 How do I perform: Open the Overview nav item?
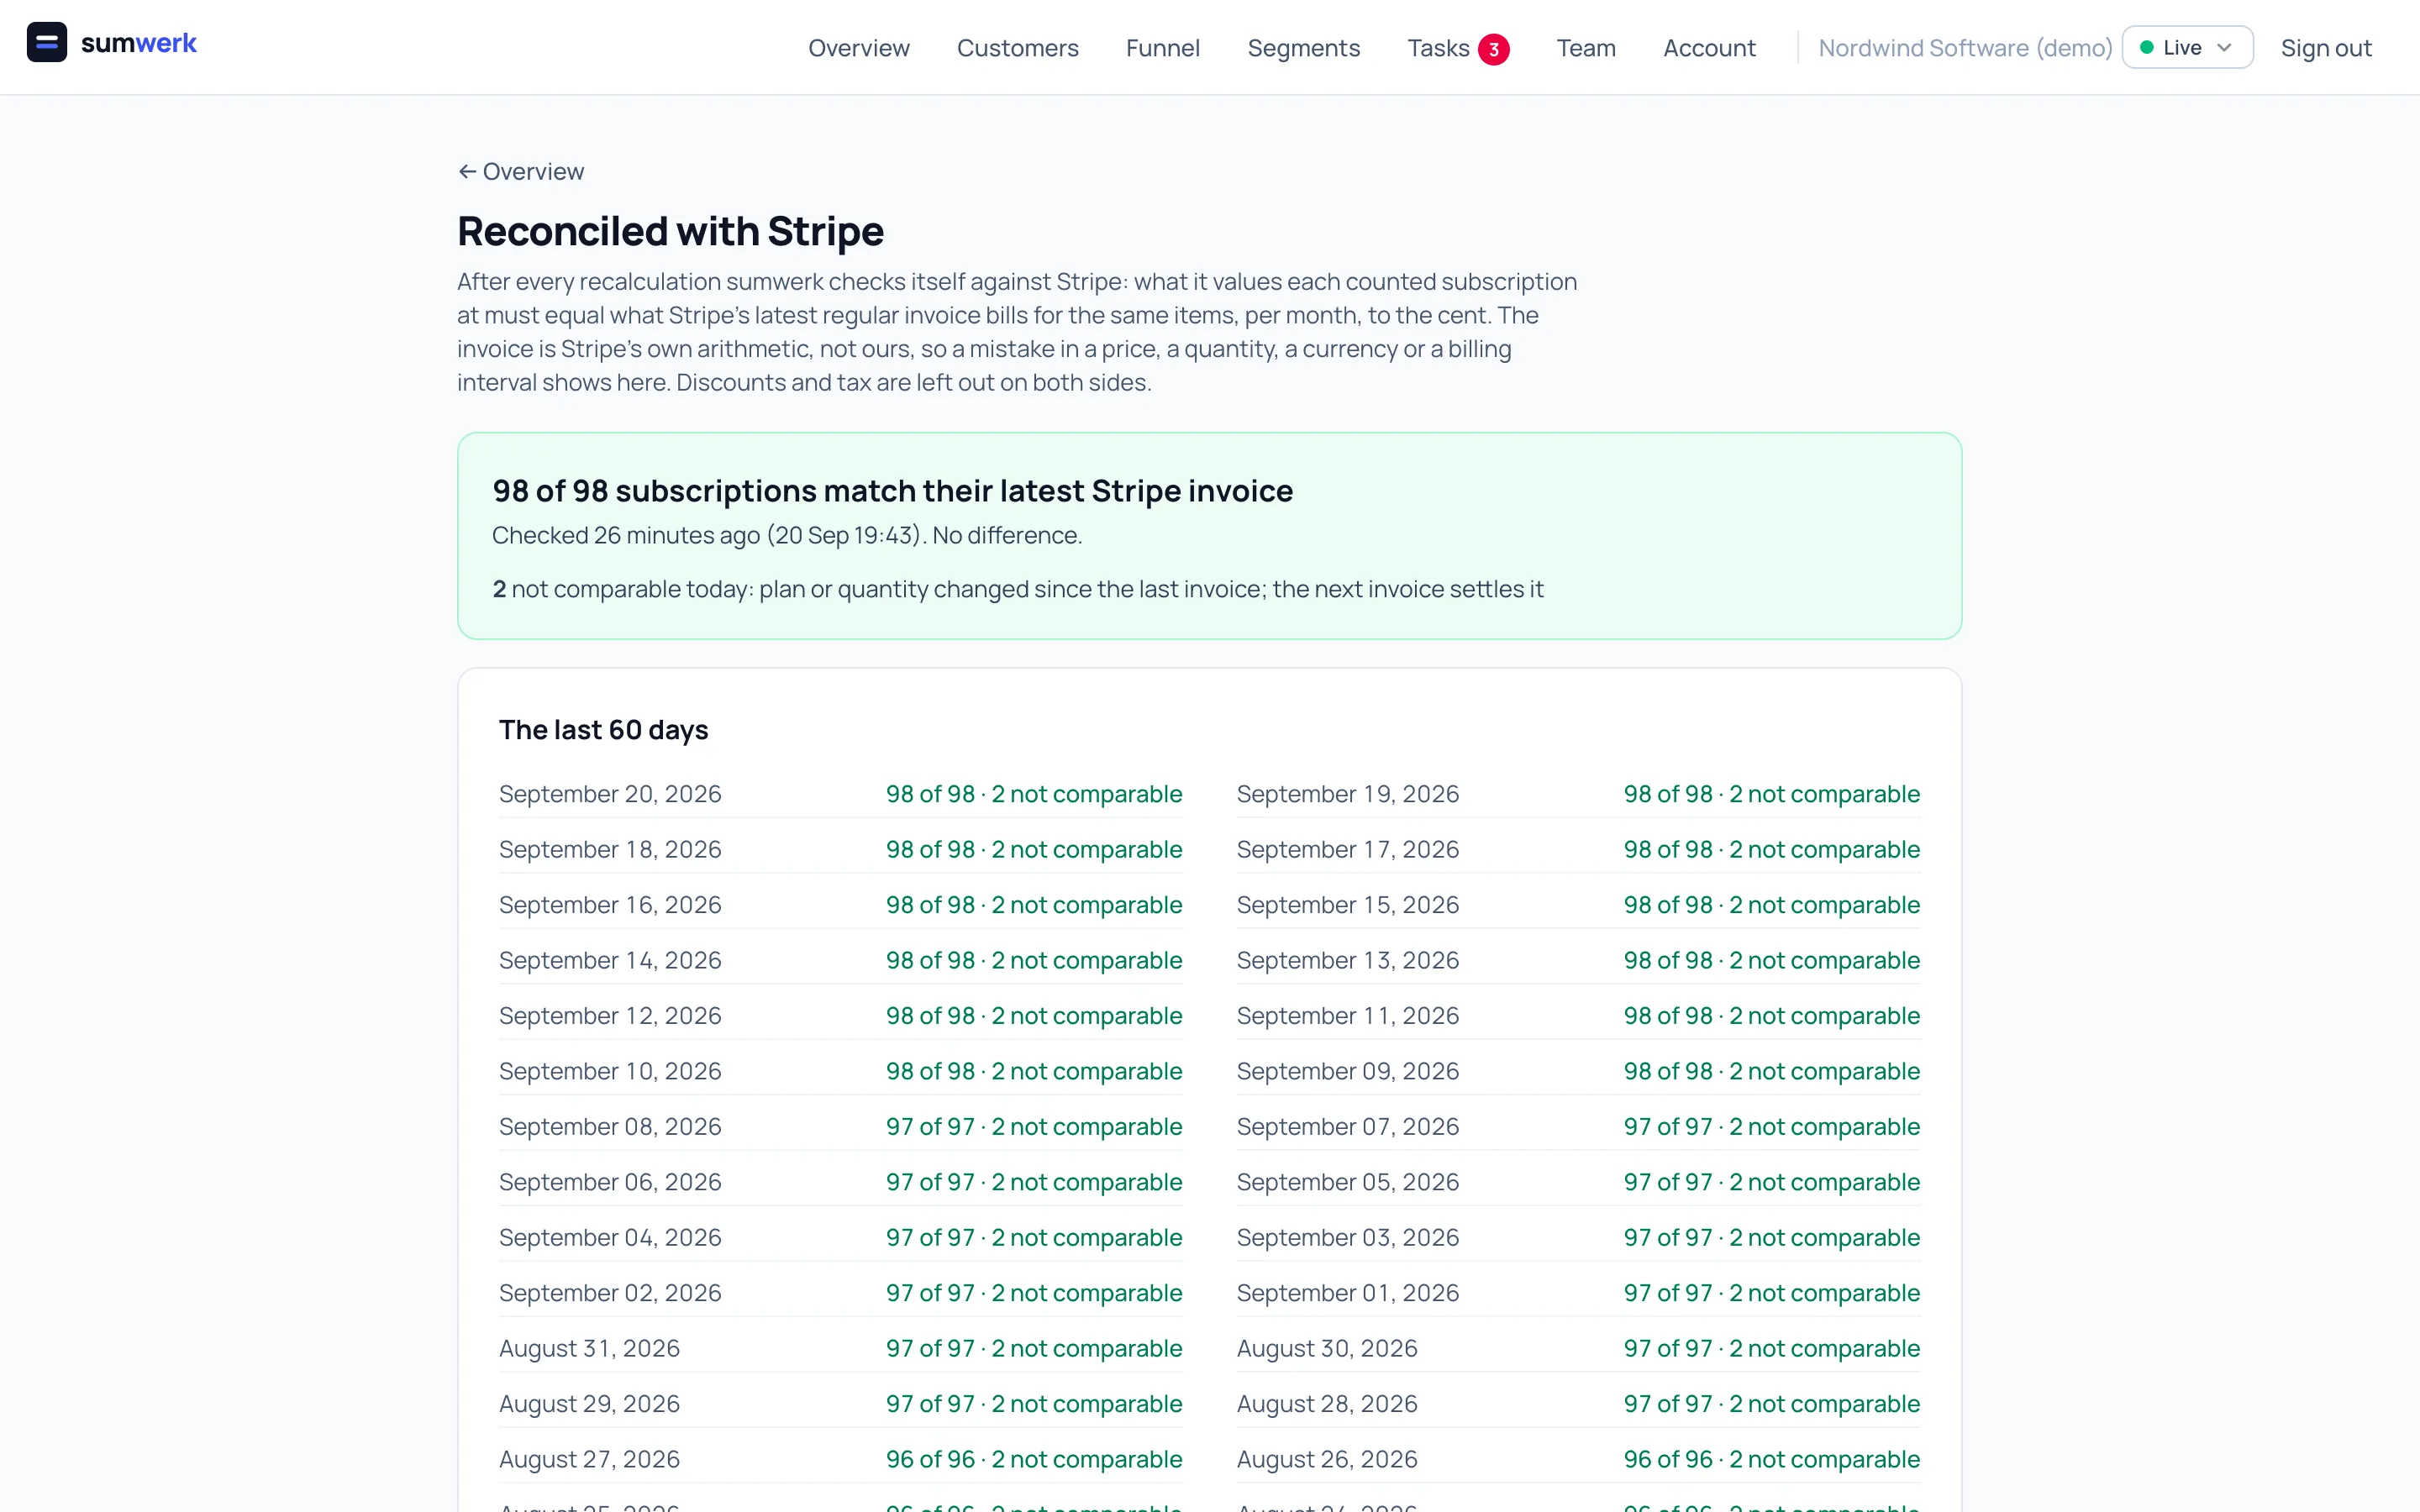tap(858, 48)
